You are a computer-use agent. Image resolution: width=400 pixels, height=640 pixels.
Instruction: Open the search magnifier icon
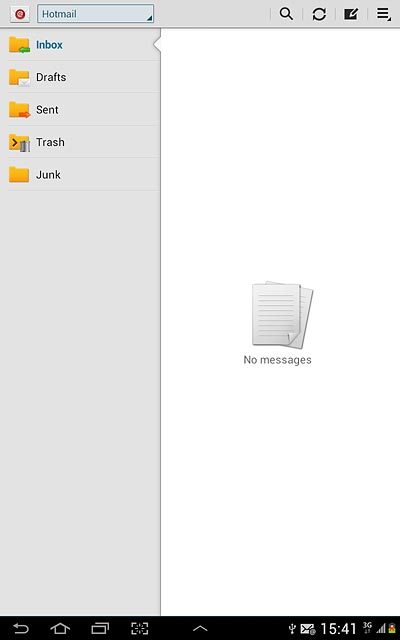coord(286,14)
